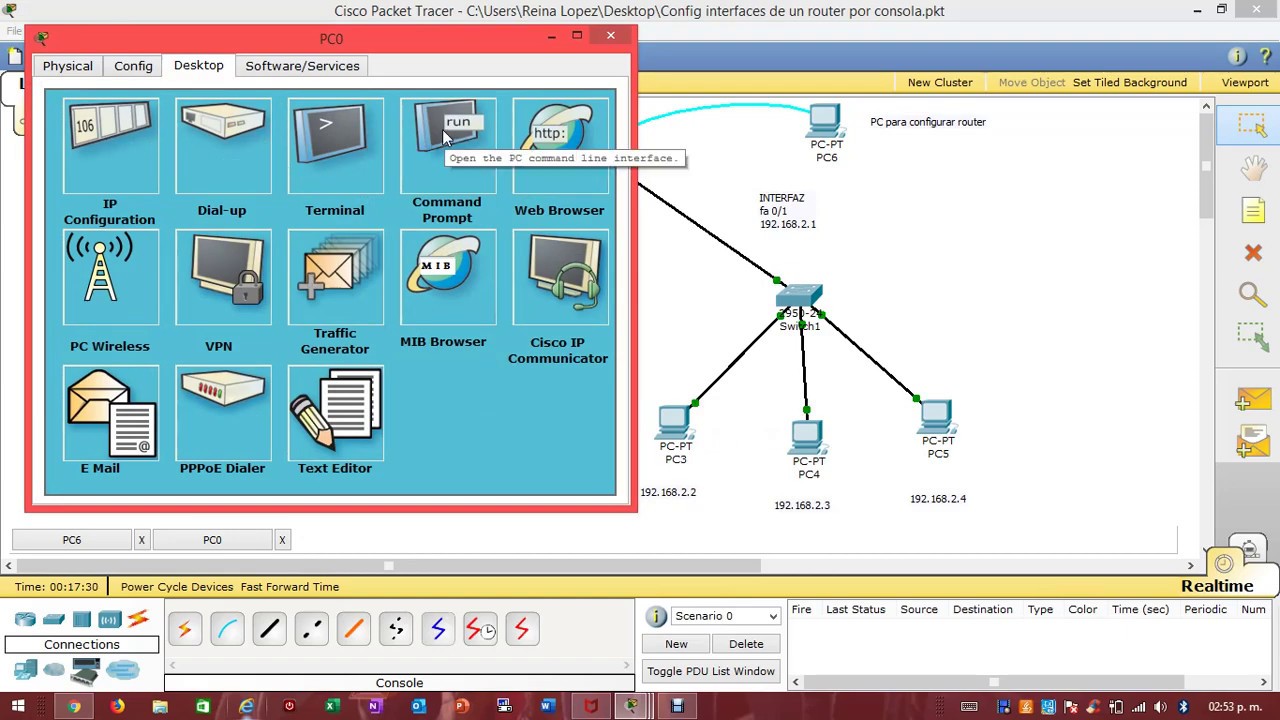The height and width of the screenshot is (720, 1280).
Task: Select the Delete tool (red X)
Action: click(x=1253, y=253)
